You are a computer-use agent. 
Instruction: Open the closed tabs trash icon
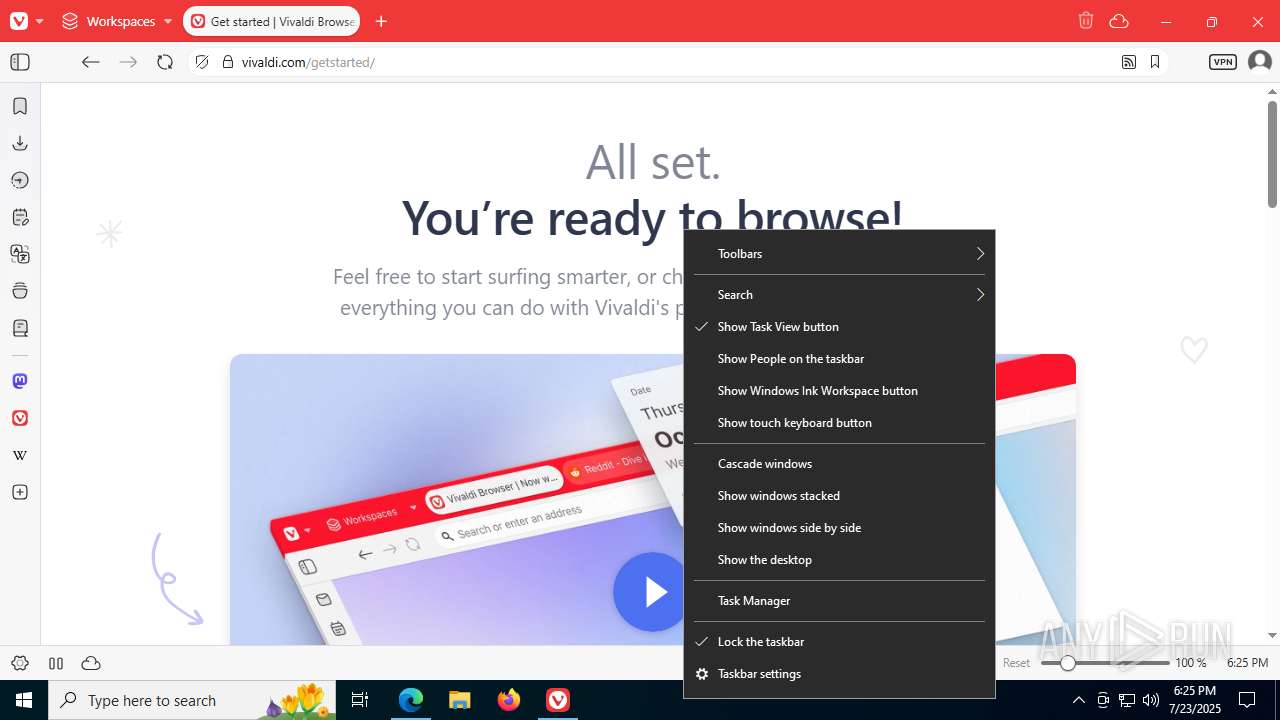tap(1086, 21)
